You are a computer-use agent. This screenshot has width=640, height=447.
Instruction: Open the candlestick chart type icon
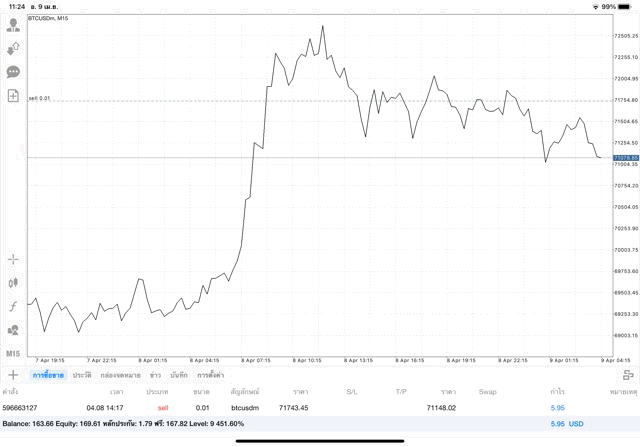(13, 283)
